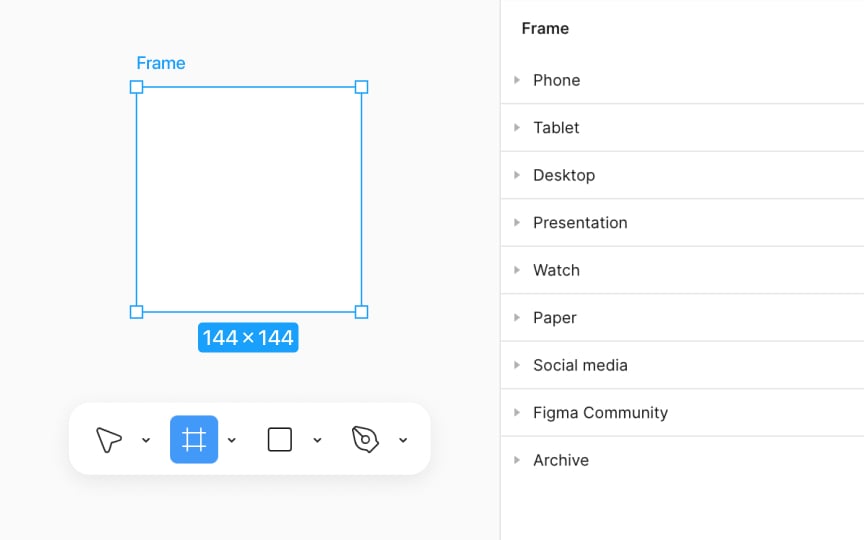Open Pen tool options chevron
Image resolution: width=864 pixels, height=540 pixels.
pyautogui.click(x=403, y=440)
